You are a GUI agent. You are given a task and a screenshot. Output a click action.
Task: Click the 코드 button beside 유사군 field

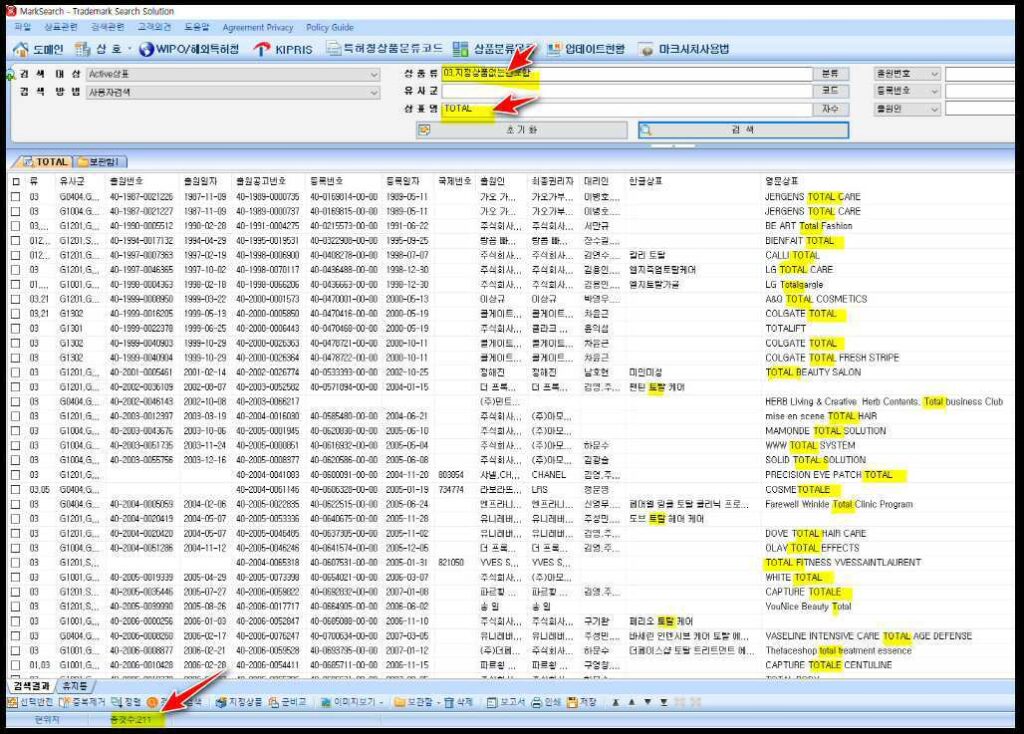(x=830, y=91)
